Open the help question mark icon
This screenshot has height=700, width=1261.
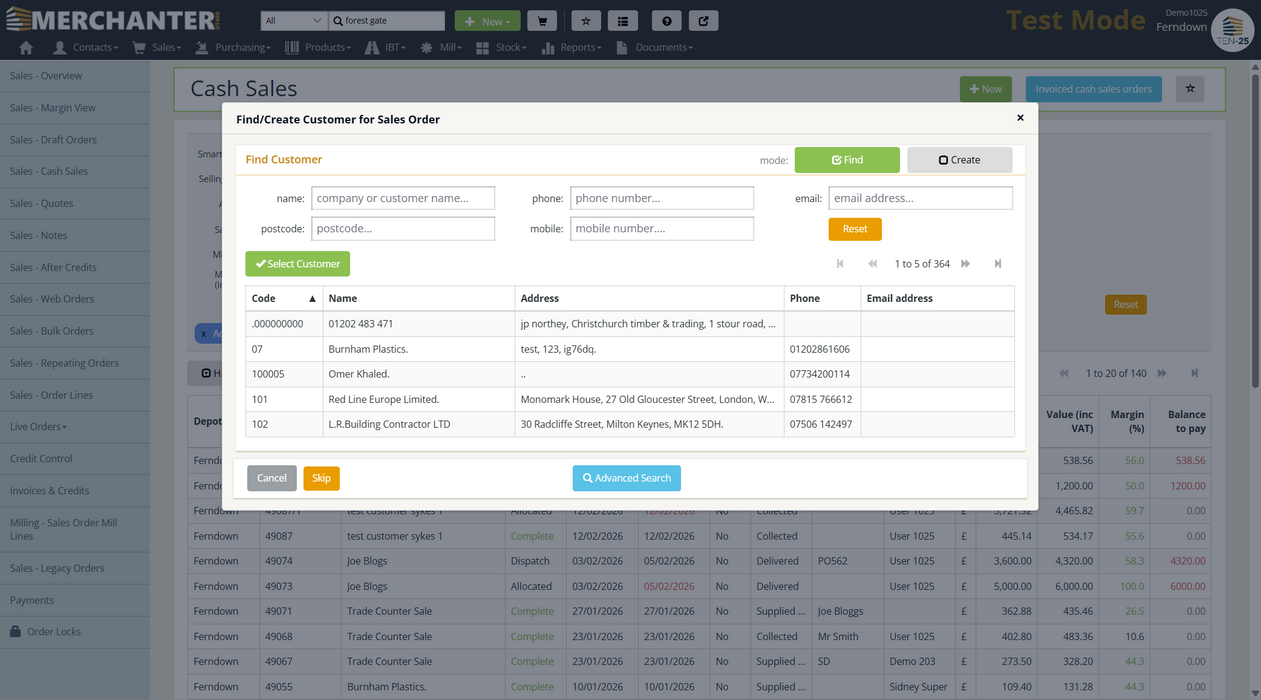[x=667, y=21]
